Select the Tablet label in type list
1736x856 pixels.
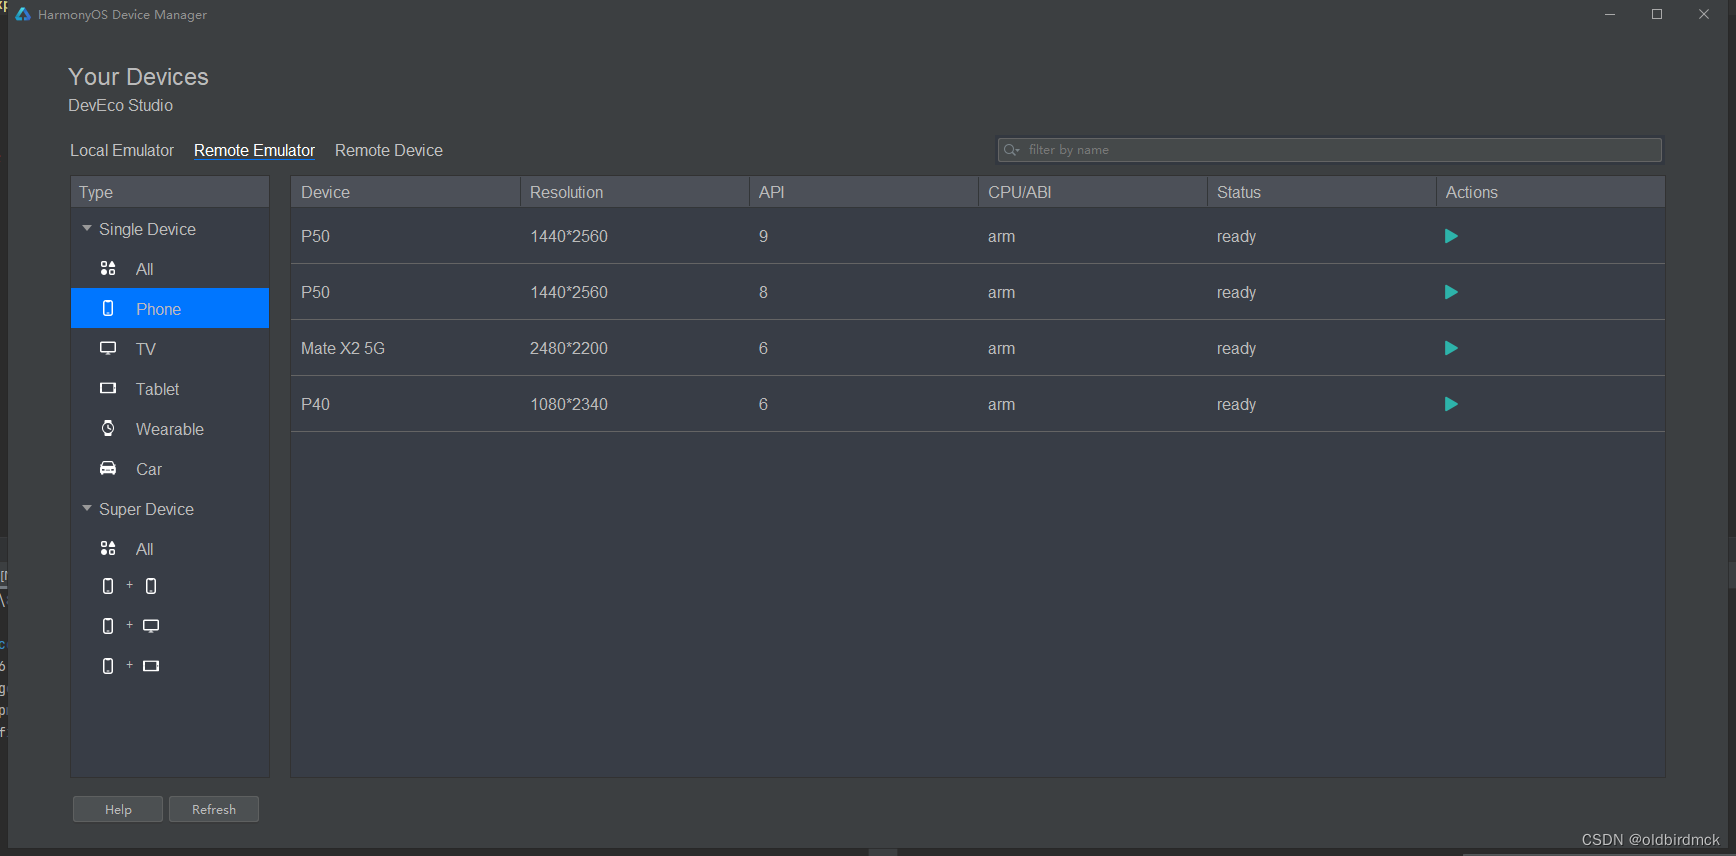coord(158,389)
